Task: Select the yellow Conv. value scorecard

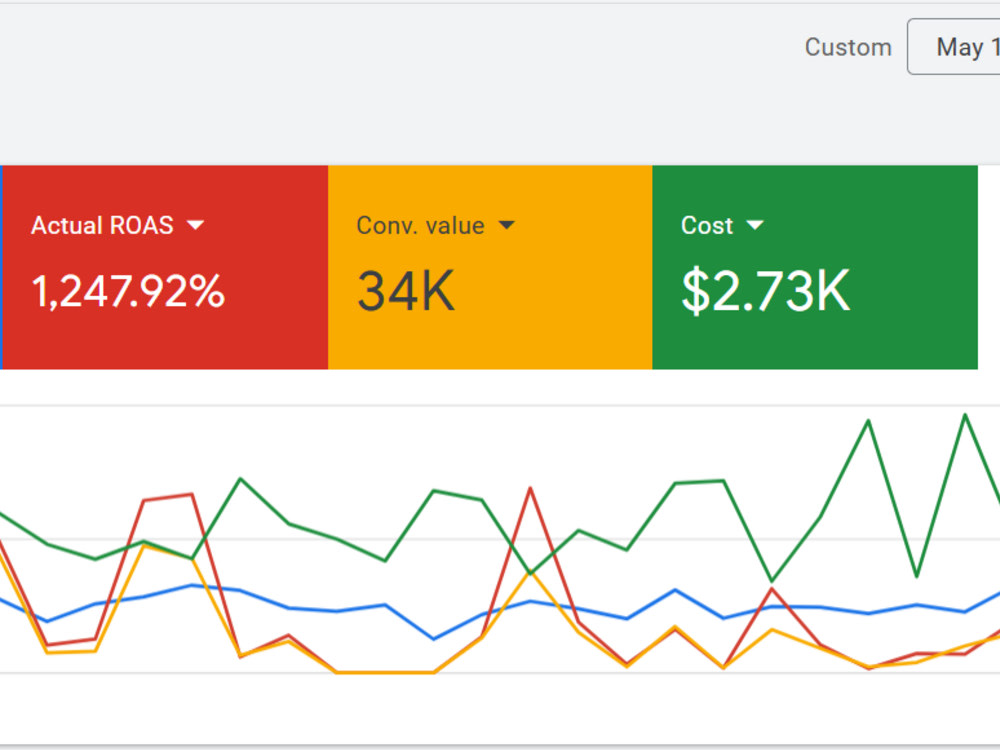Action: (x=490, y=267)
